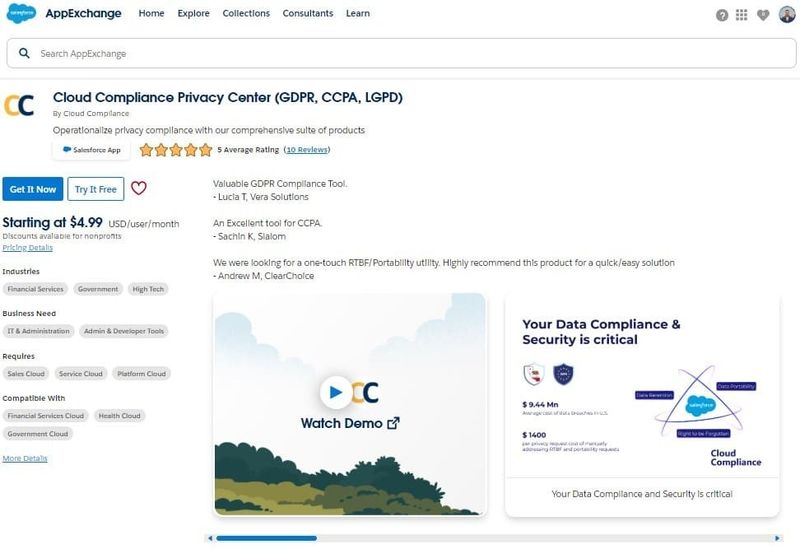
Task: Click the Valuable GDPR Compliance Tool quote
Action: coord(280,184)
